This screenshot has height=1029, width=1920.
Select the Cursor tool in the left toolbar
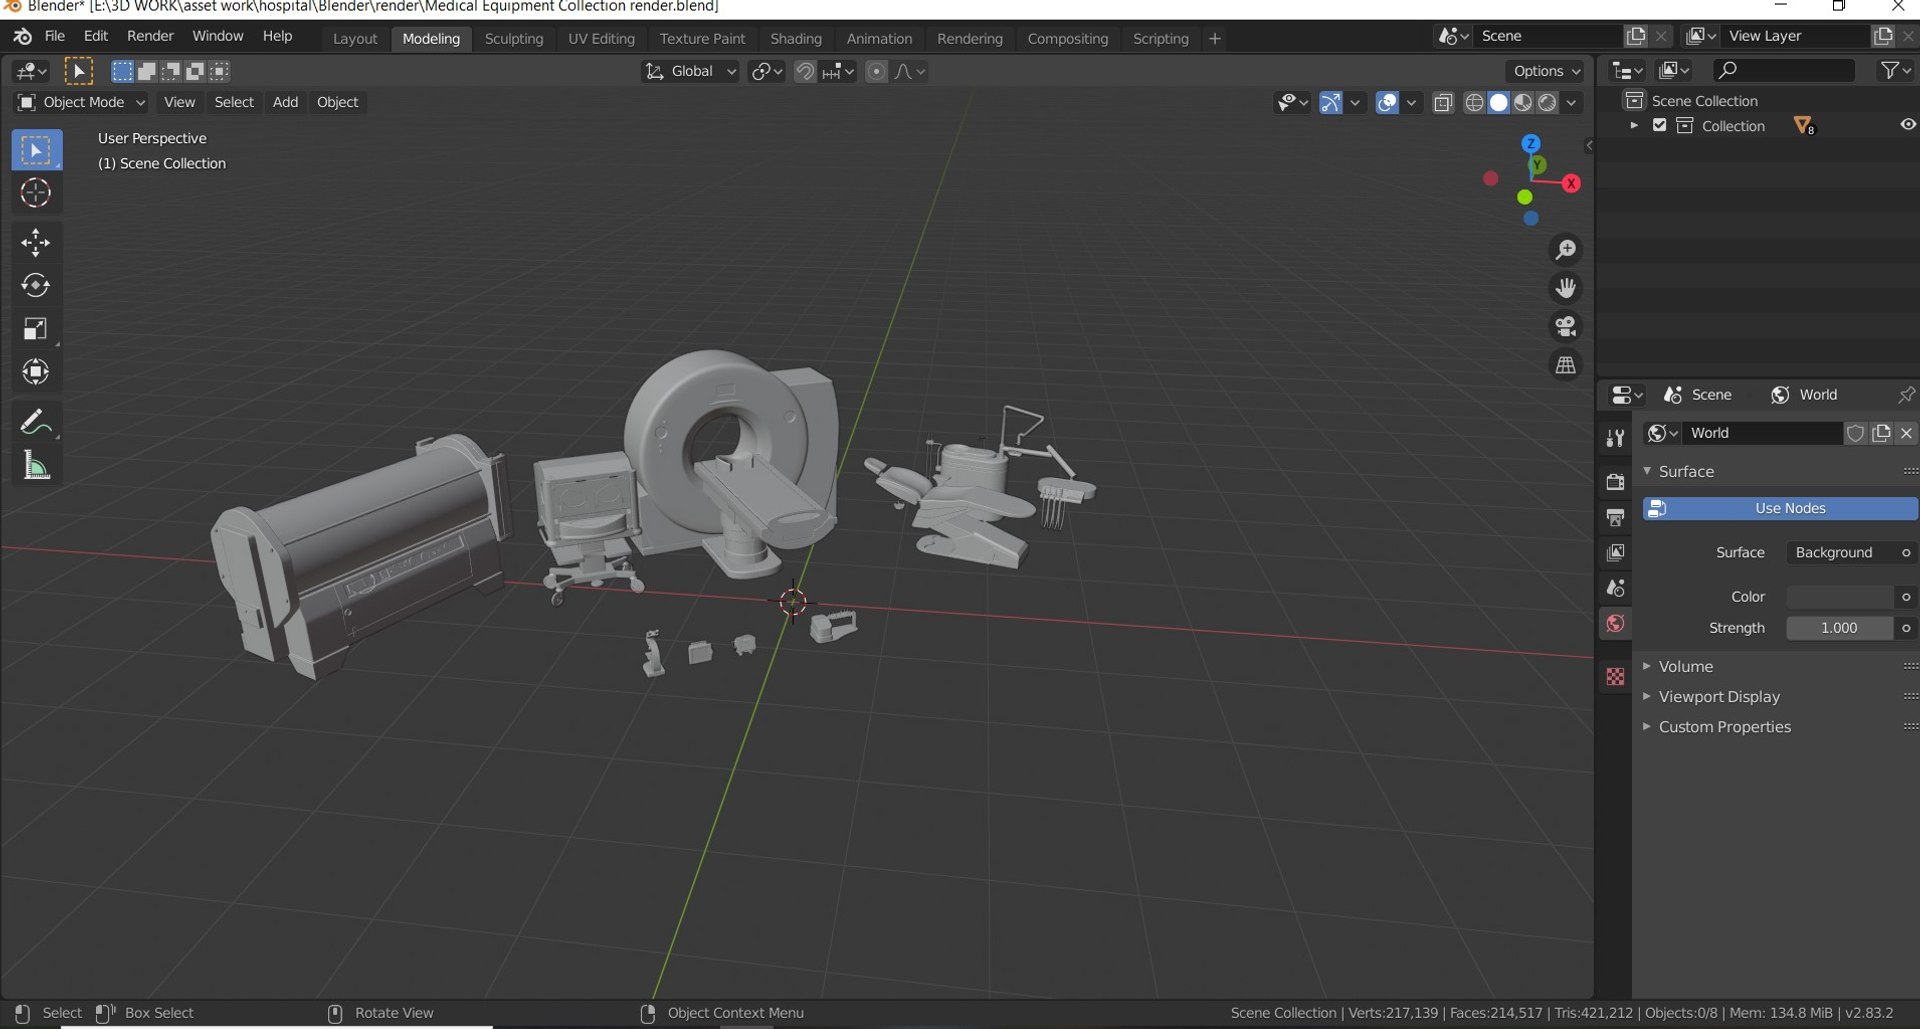(x=36, y=193)
